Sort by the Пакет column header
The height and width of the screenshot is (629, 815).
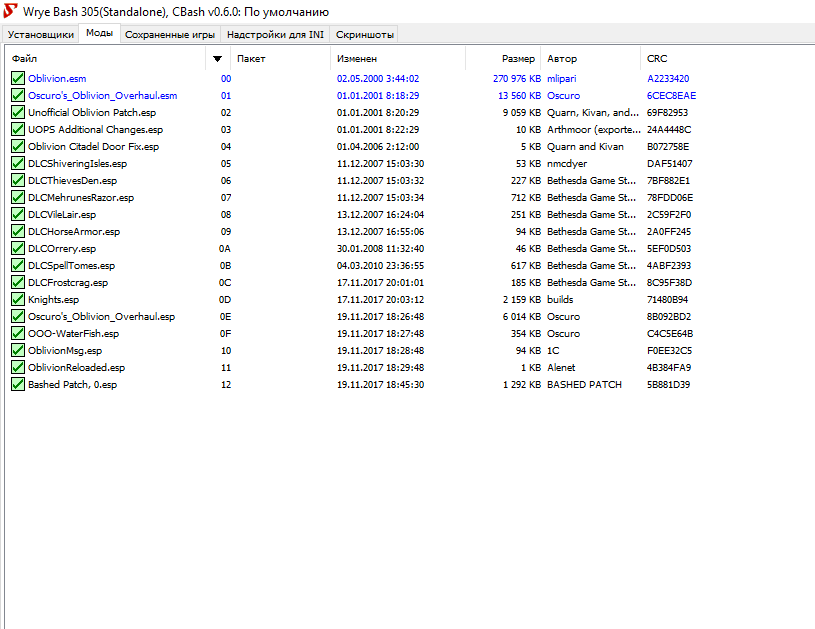pyautogui.click(x=280, y=58)
